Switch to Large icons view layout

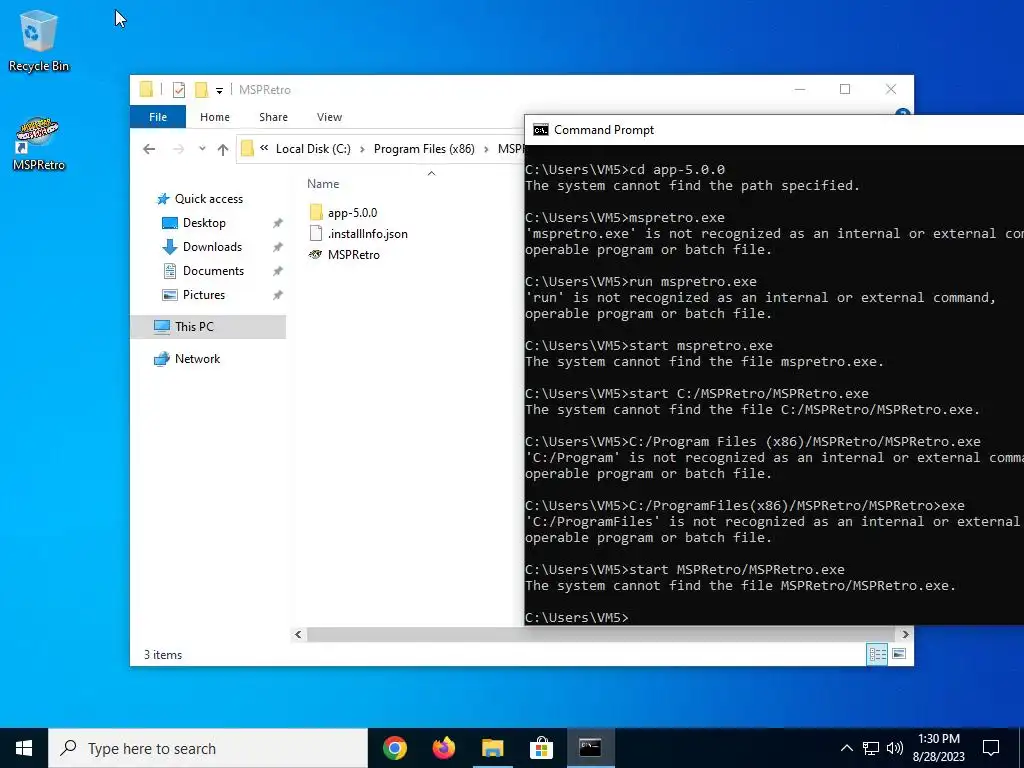pos(899,654)
